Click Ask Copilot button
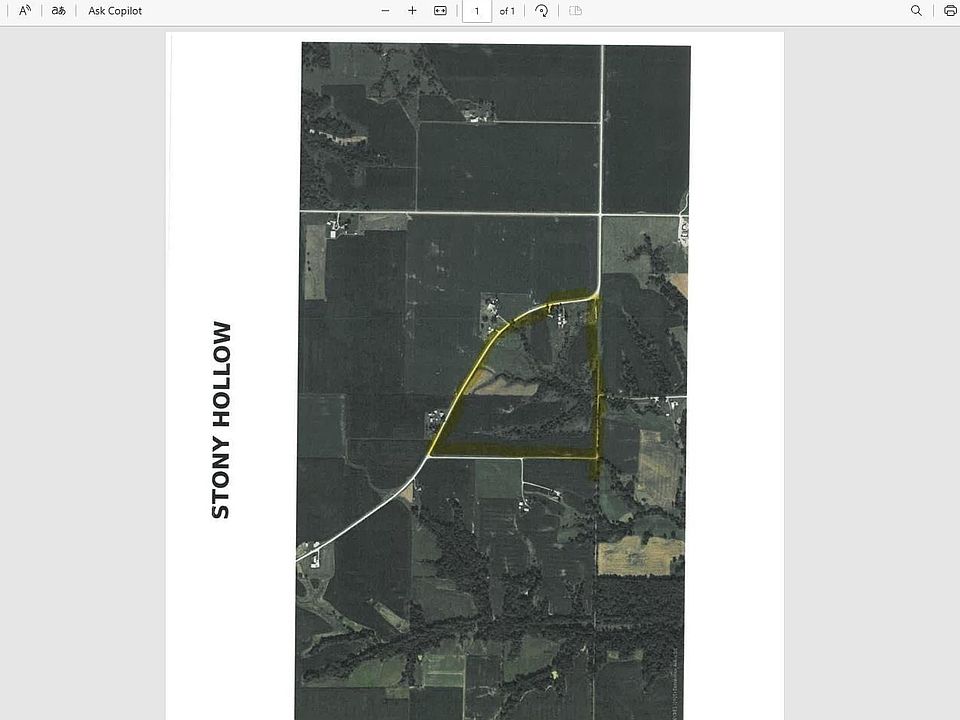The image size is (960, 720). pos(115,11)
